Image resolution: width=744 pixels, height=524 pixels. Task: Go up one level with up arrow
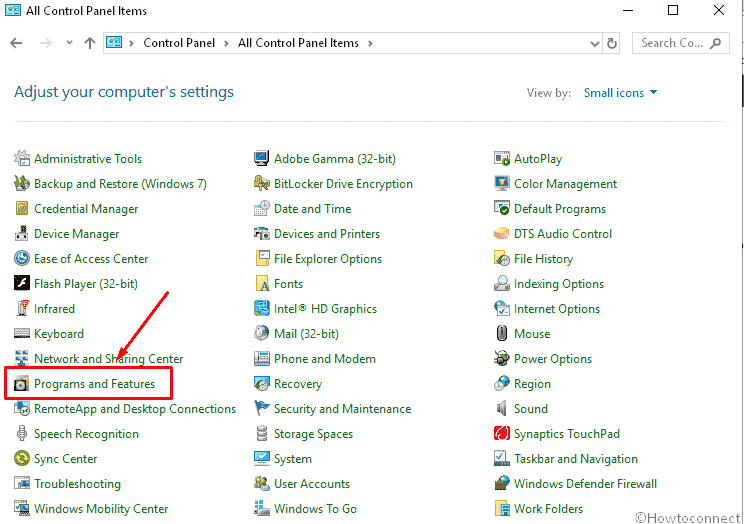[x=90, y=43]
